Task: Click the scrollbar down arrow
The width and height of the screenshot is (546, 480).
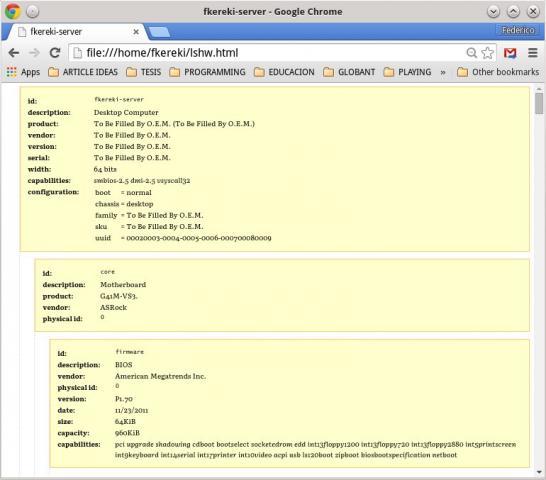Action: tap(539, 472)
